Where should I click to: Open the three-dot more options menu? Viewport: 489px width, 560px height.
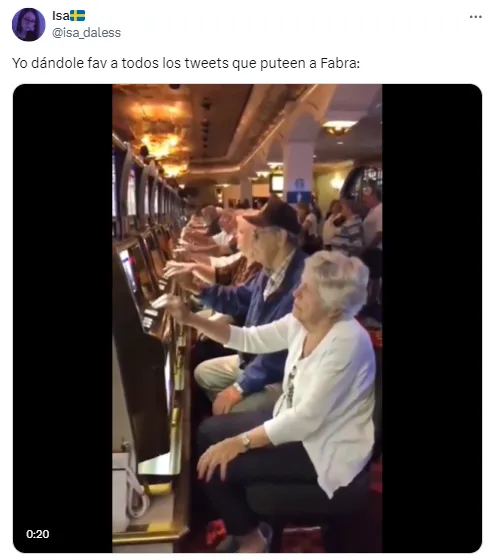tap(475, 17)
